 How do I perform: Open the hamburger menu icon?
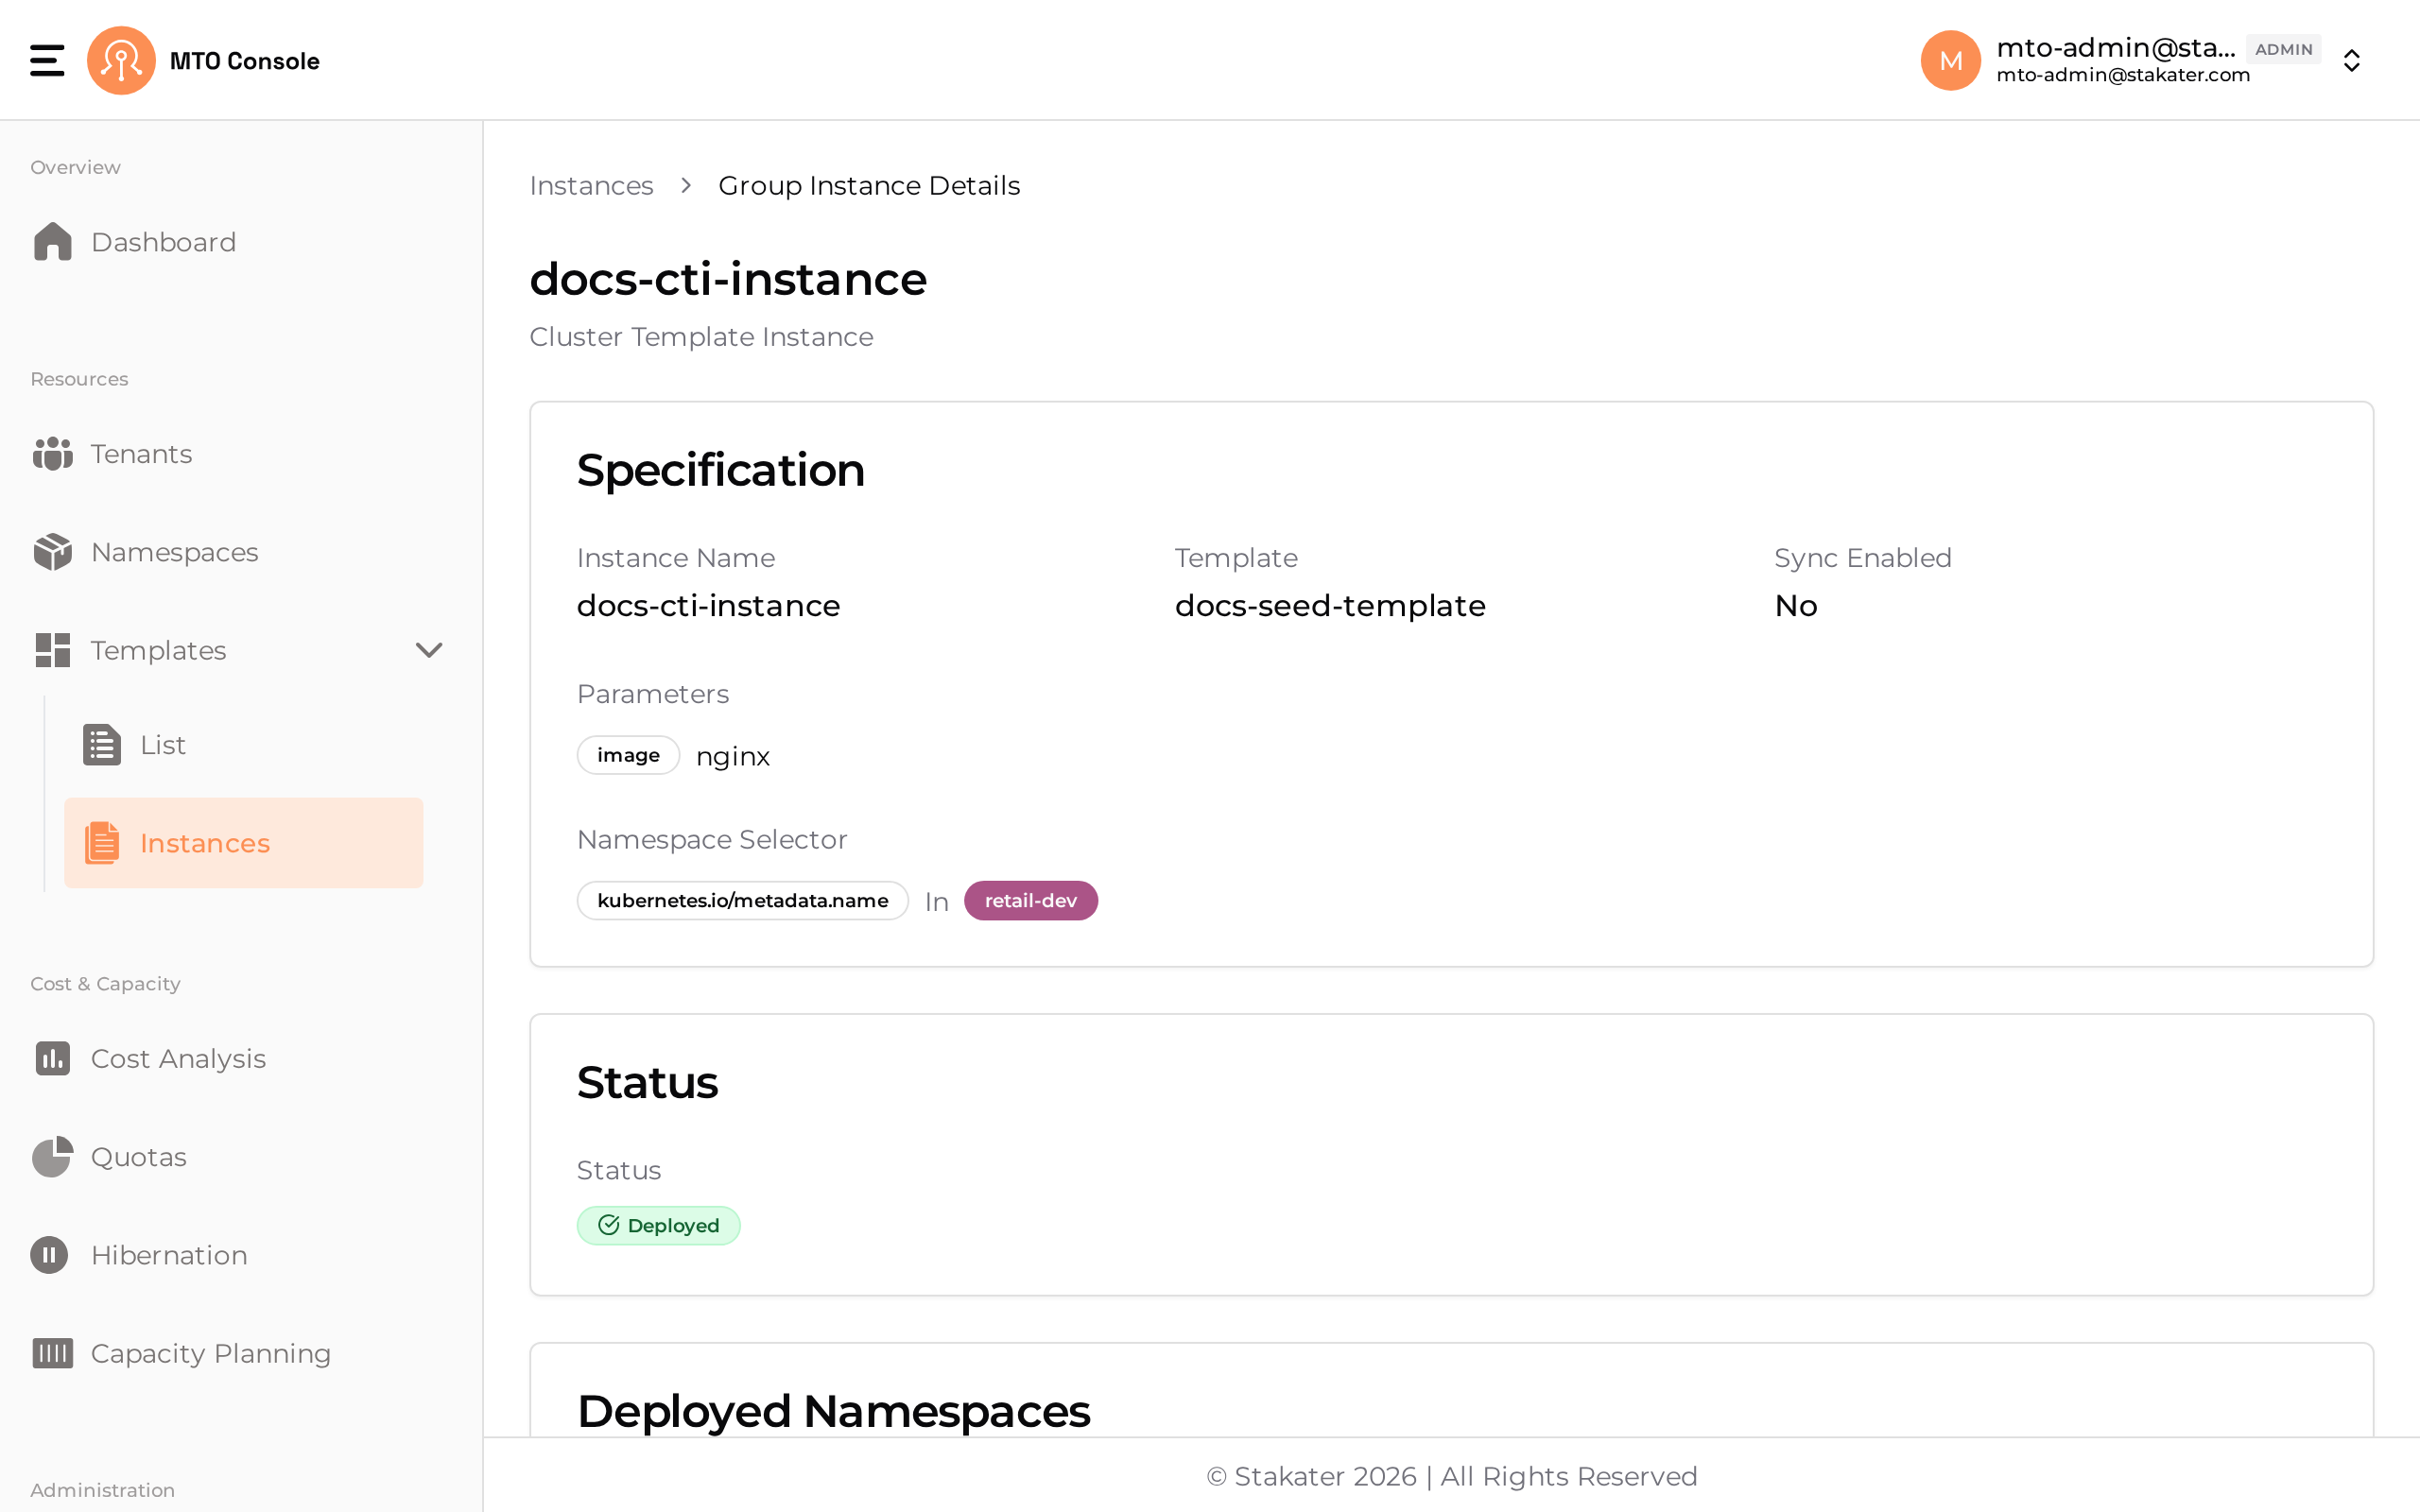tap(47, 60)
